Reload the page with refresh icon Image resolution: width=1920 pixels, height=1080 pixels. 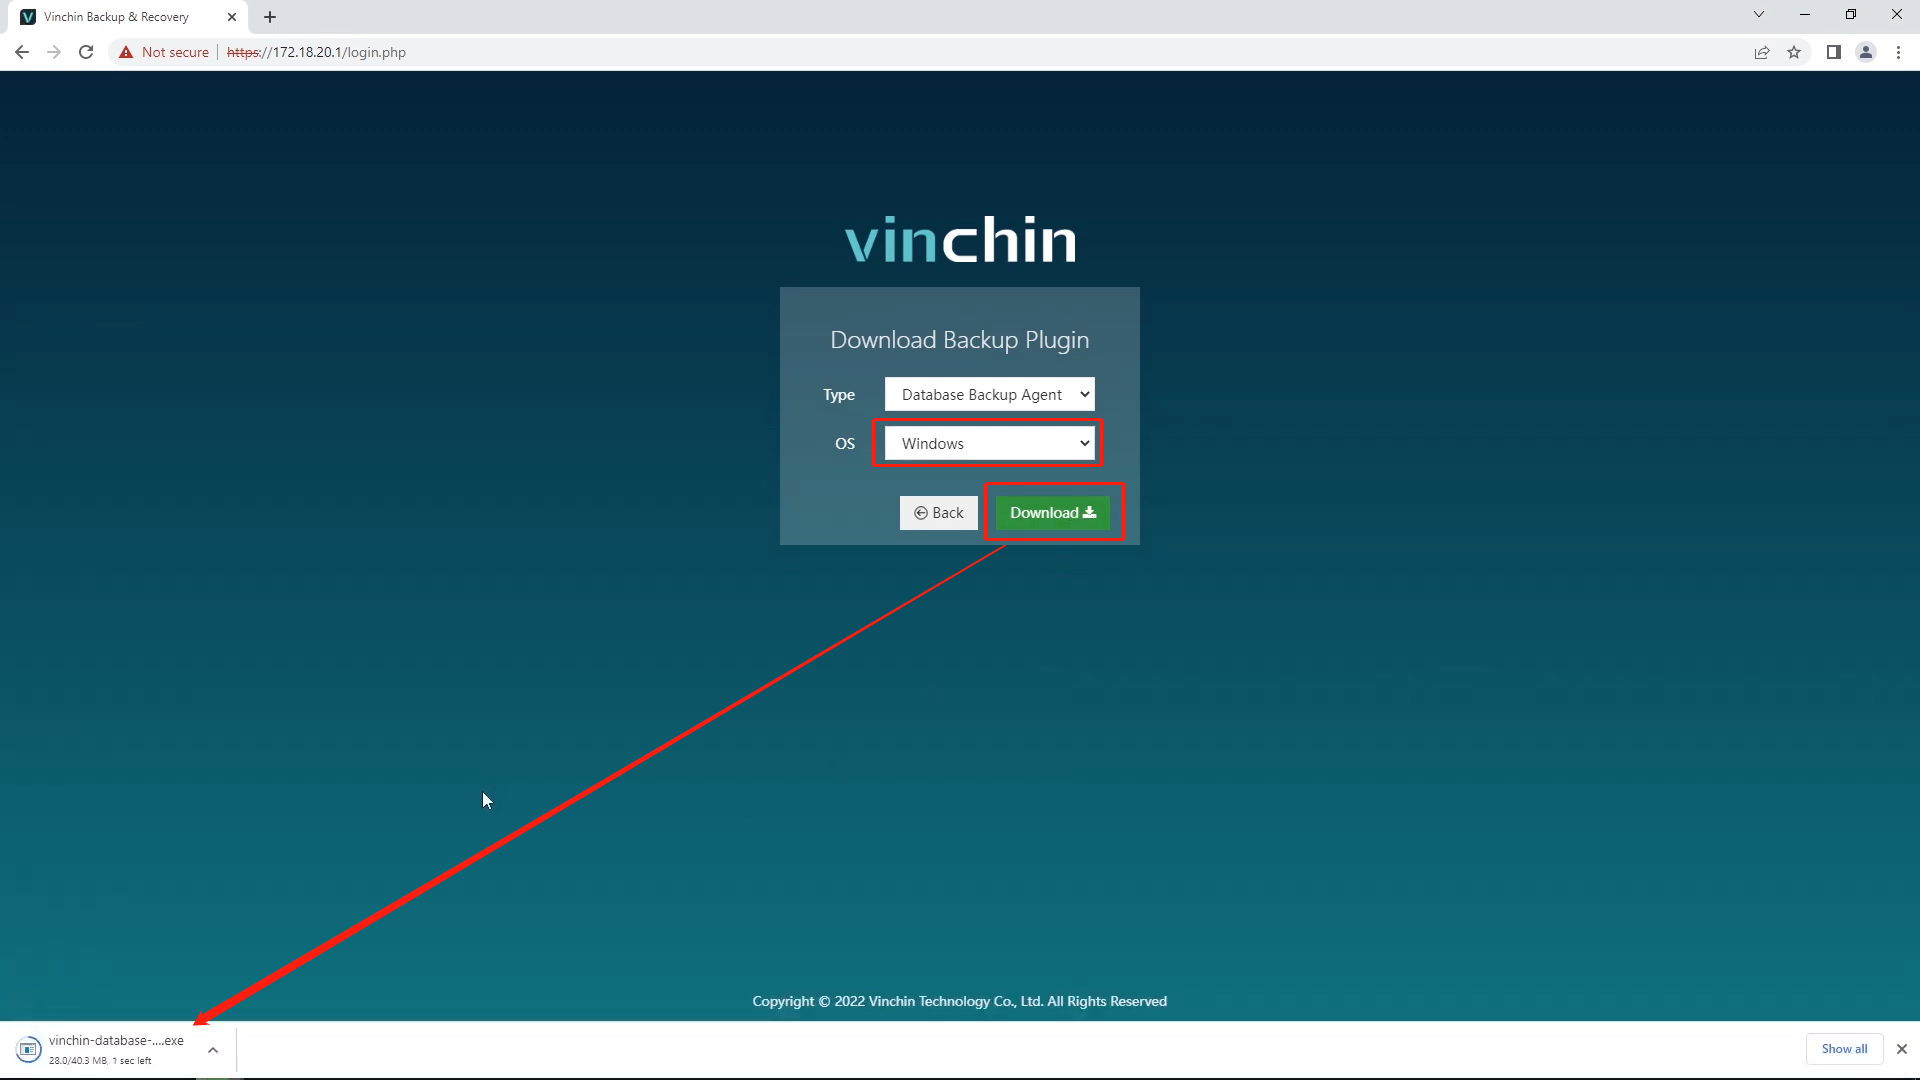tap(86, 52)
